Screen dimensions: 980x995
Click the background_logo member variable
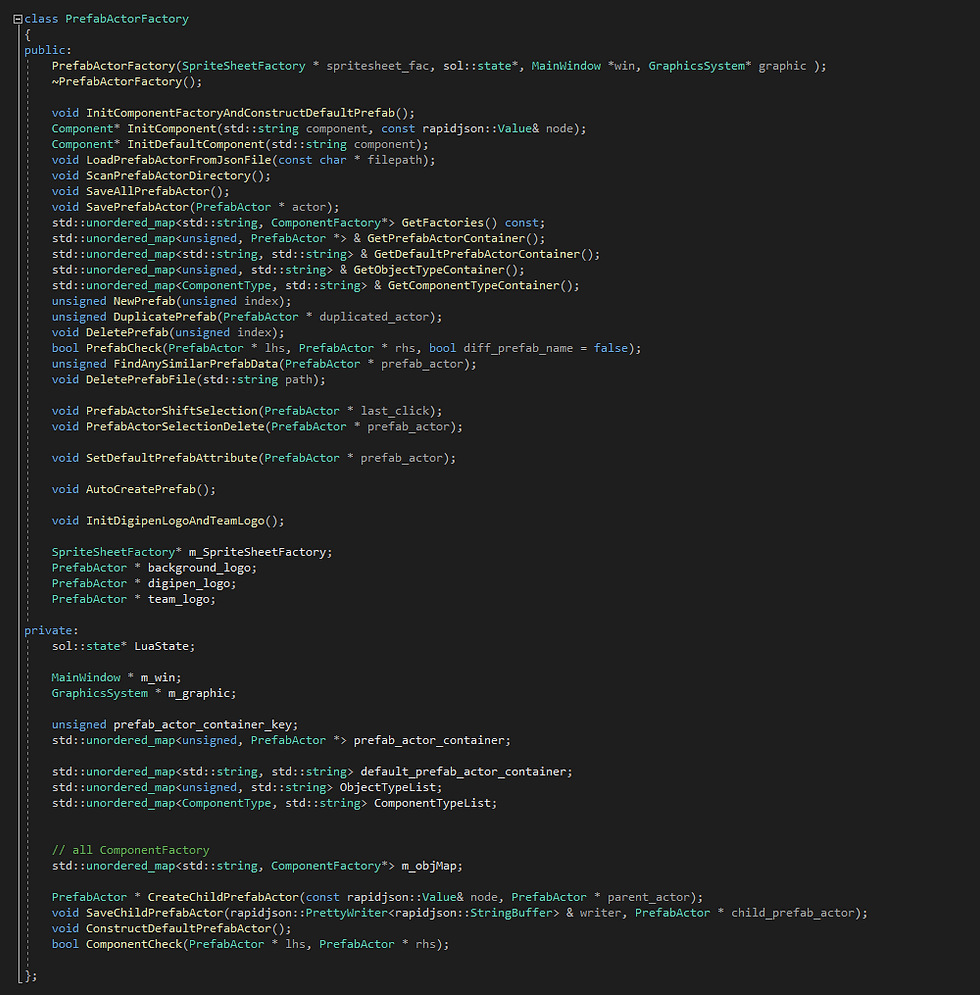pos(199,568)
